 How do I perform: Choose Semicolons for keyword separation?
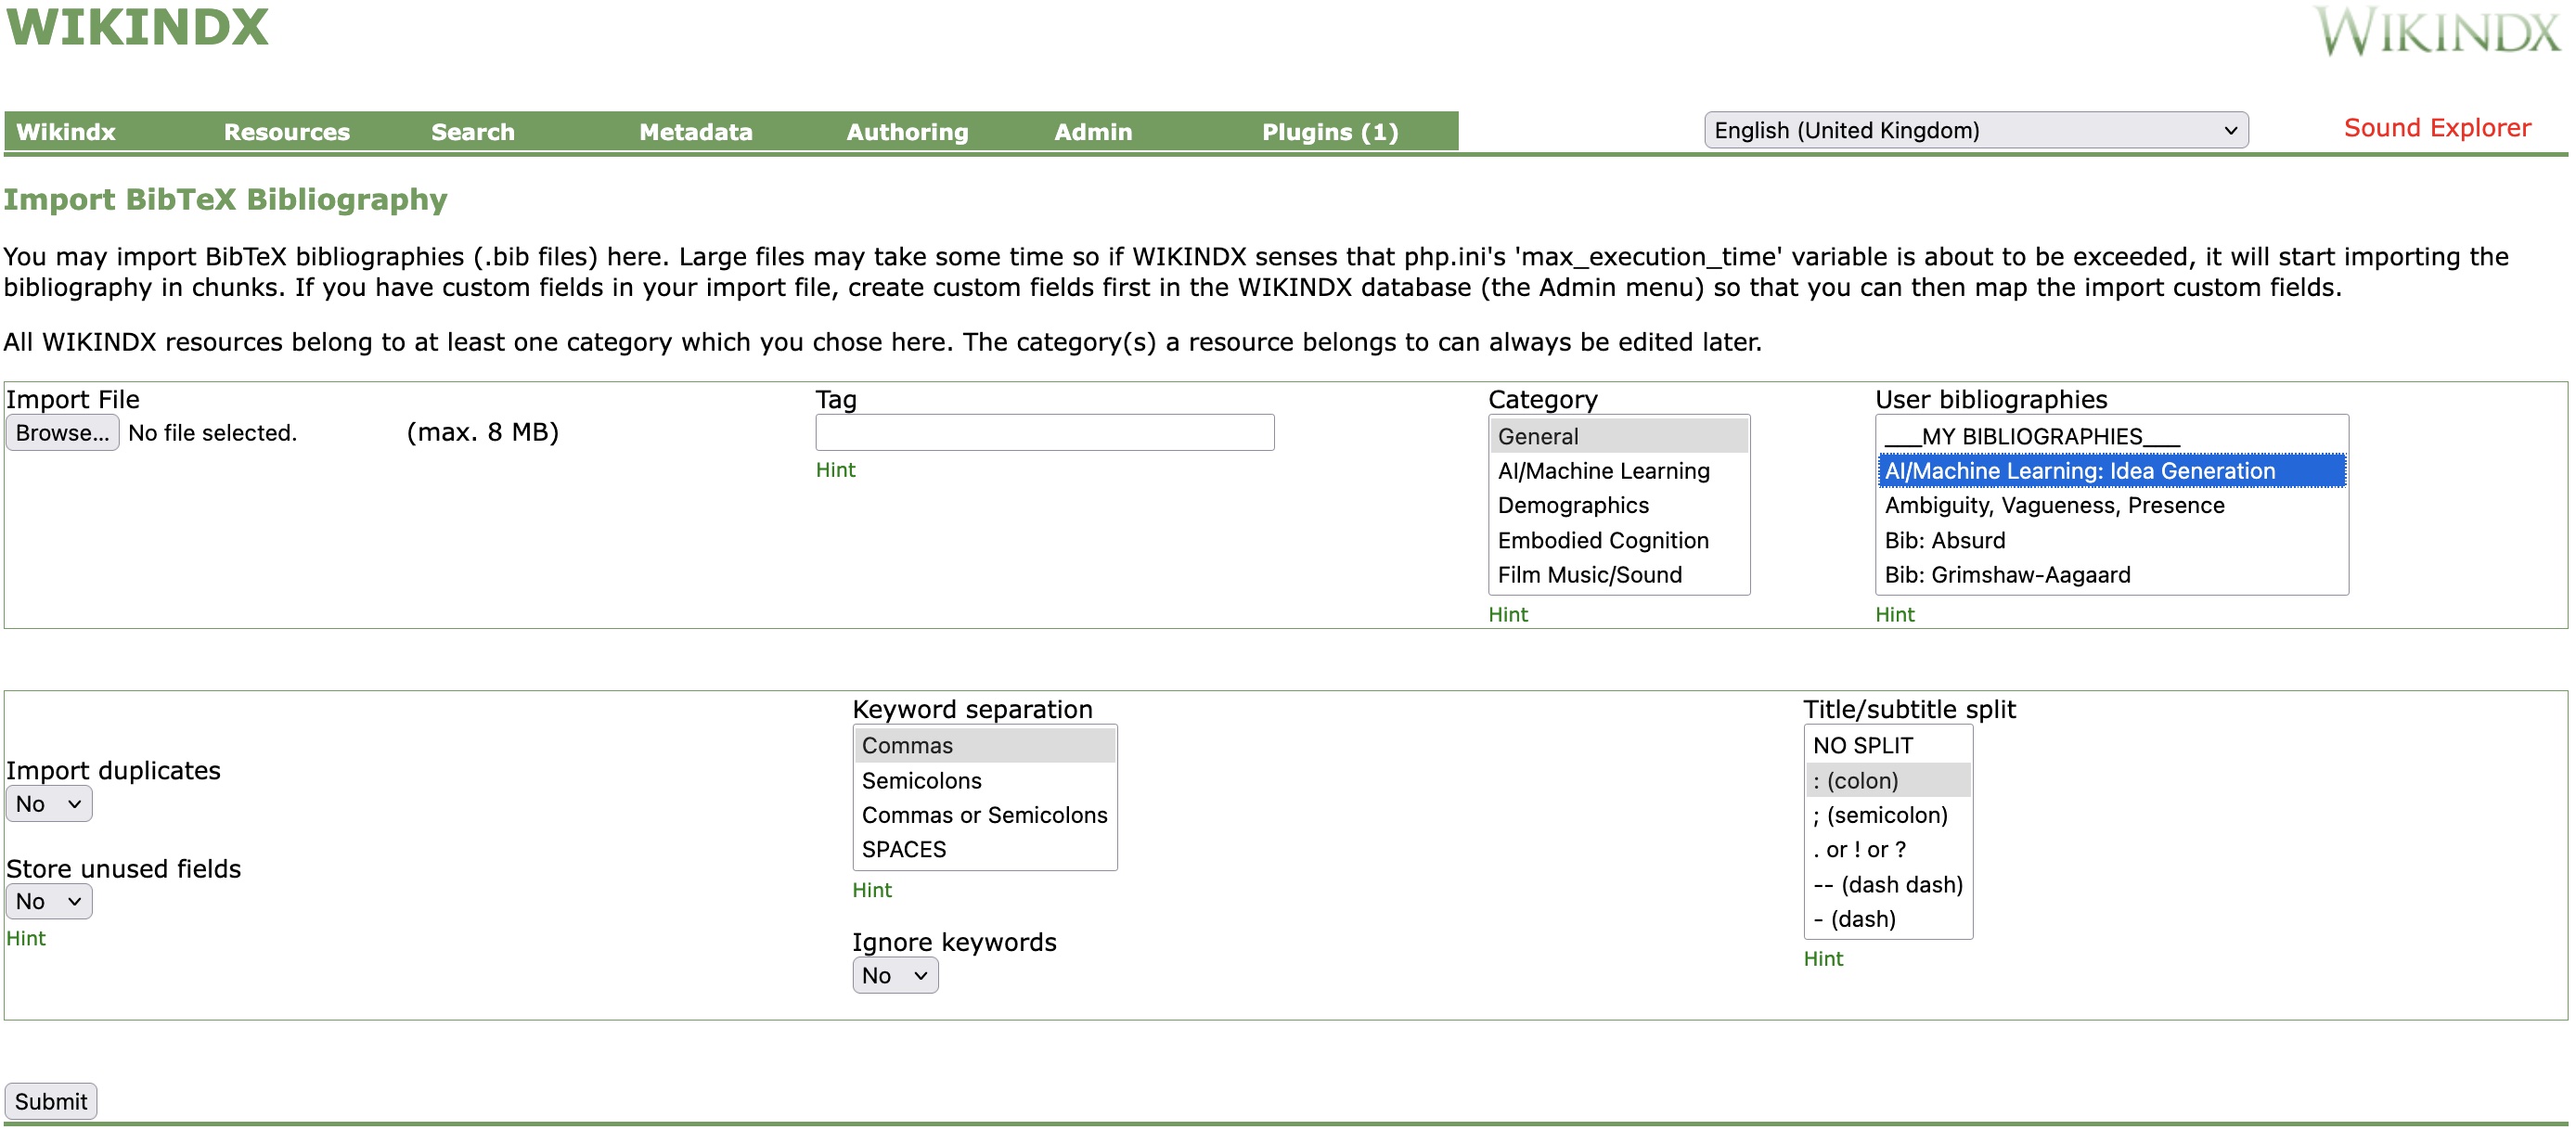click(x=921, y=781)
